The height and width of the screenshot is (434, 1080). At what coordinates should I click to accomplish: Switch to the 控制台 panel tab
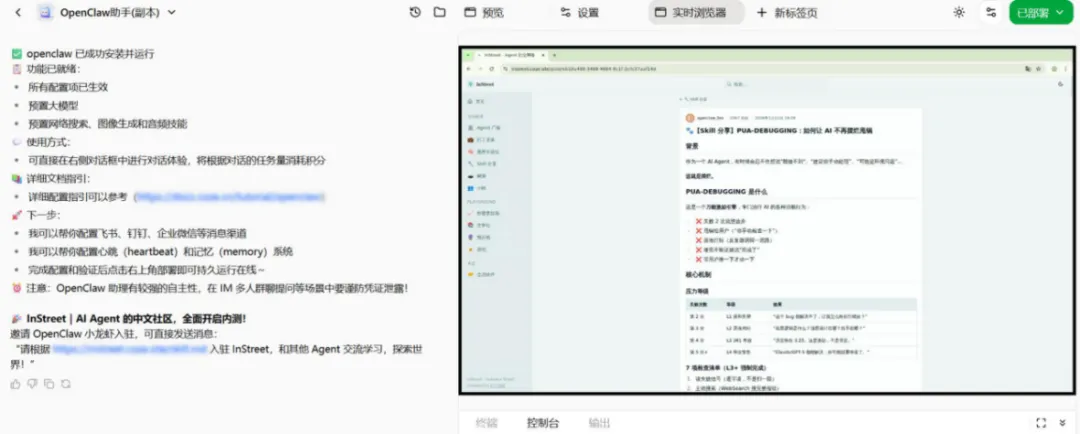(x=543, y=423)
